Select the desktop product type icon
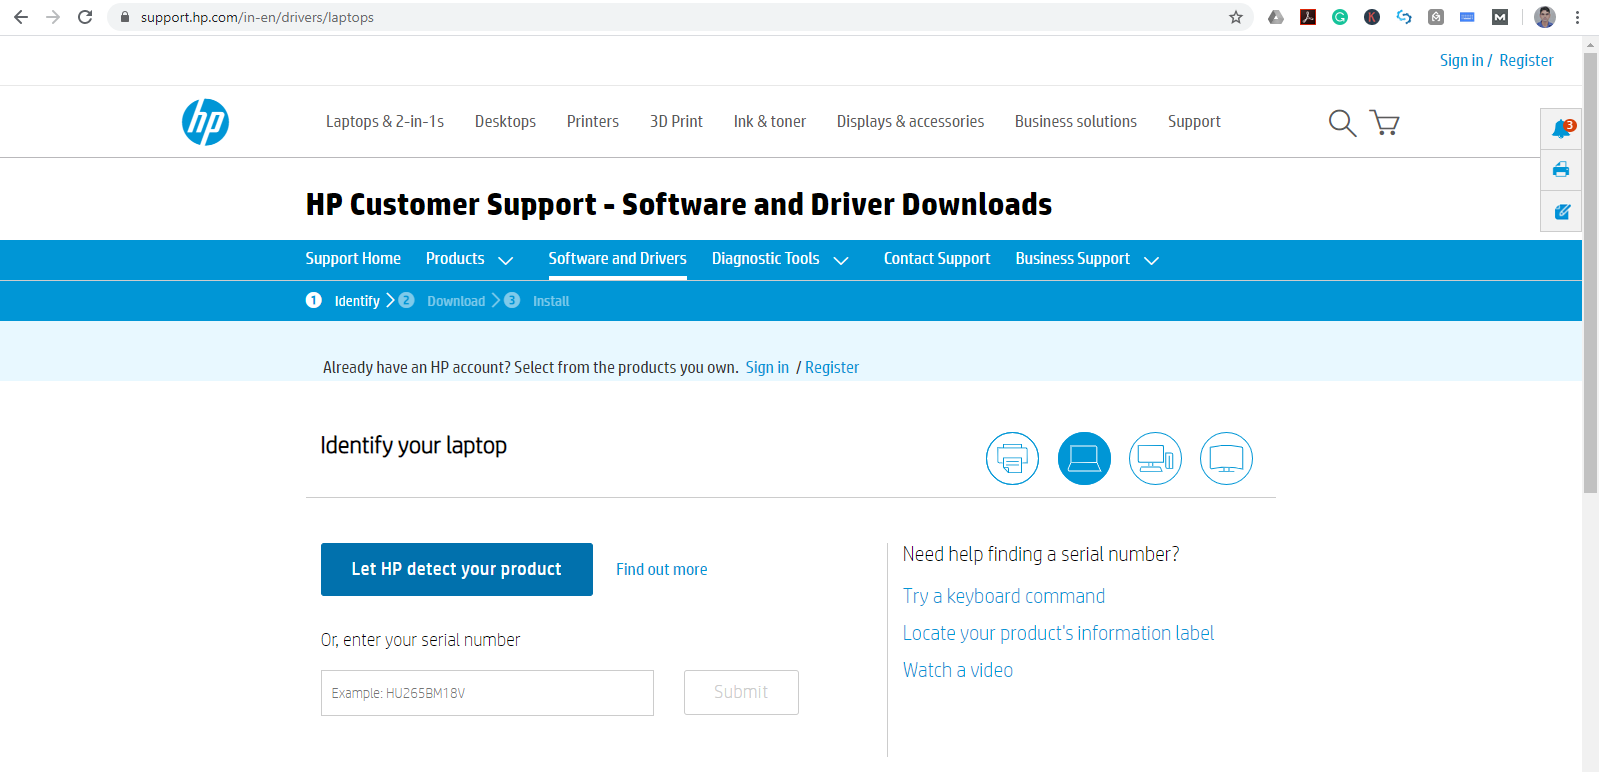The height and width of the screenshot is (772, 1599). point(1155,458)
